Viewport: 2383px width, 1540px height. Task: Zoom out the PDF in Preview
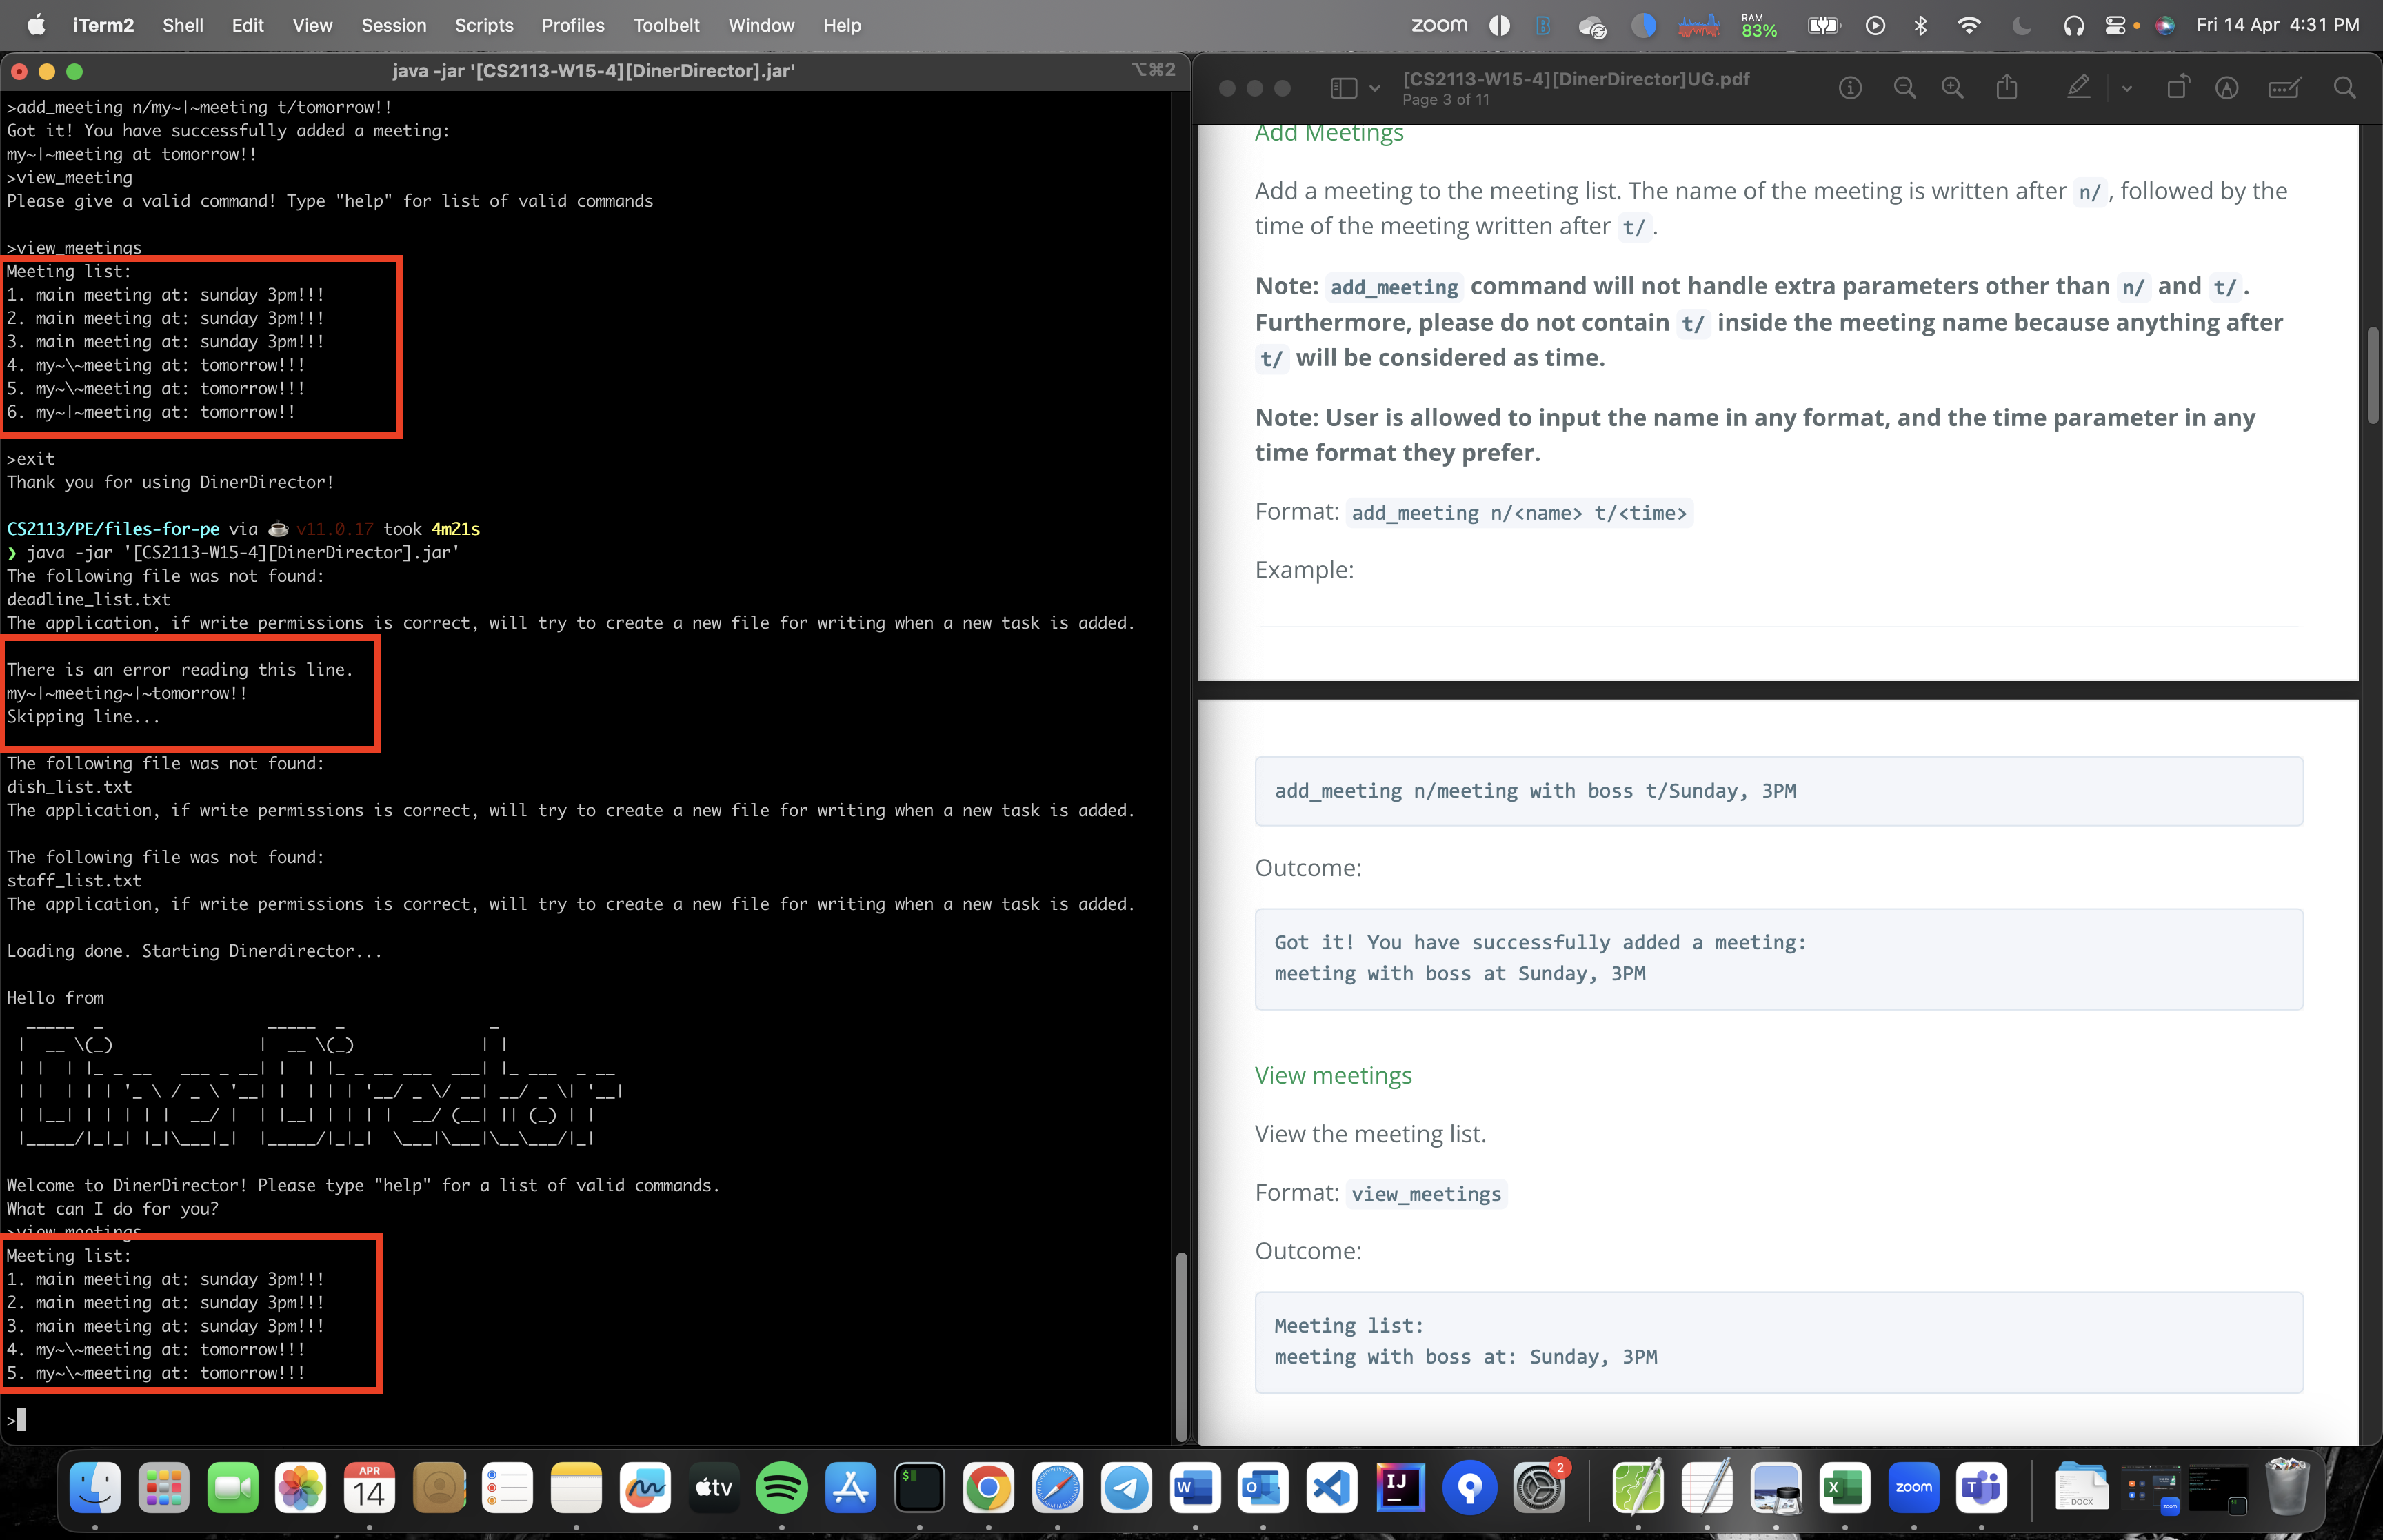[x=1904, y=88]
